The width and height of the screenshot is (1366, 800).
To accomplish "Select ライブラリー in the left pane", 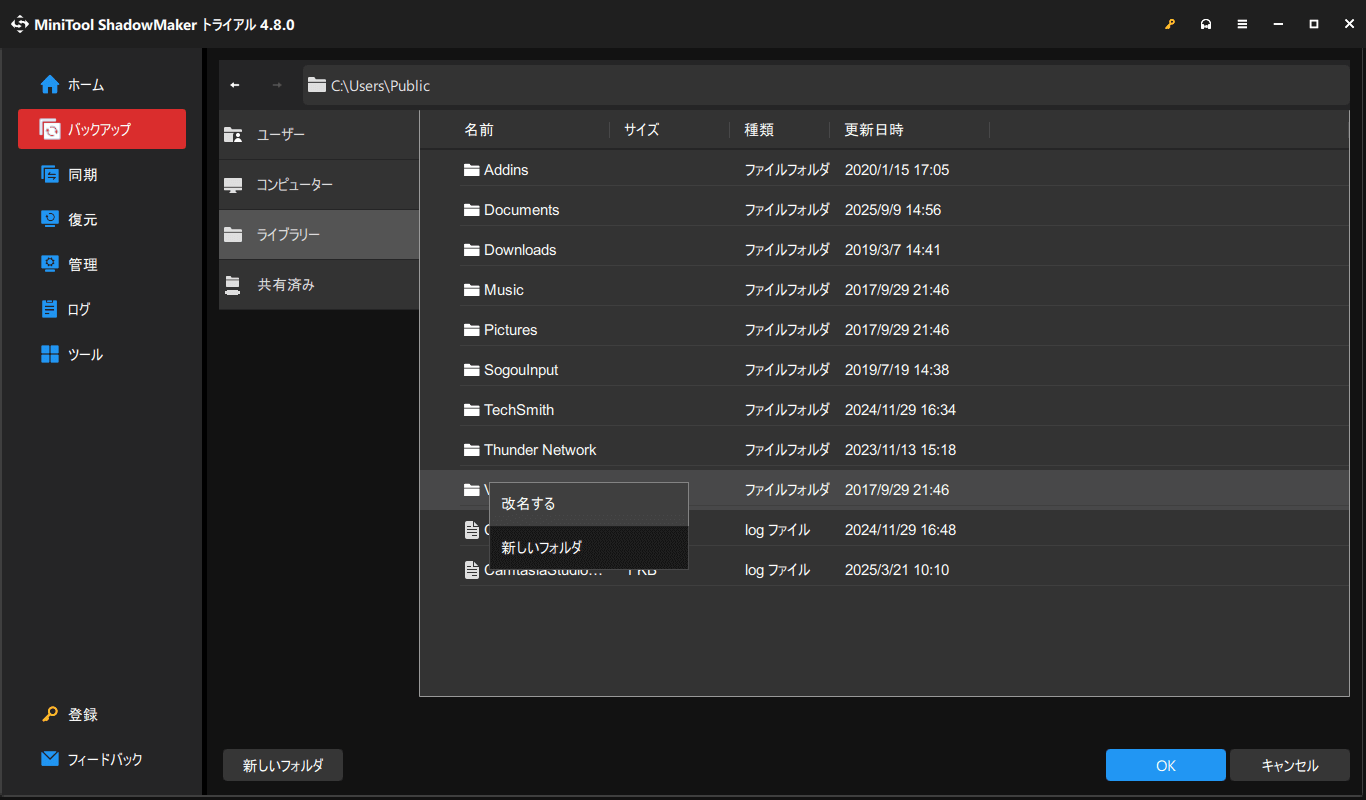I will click(319, 235).
